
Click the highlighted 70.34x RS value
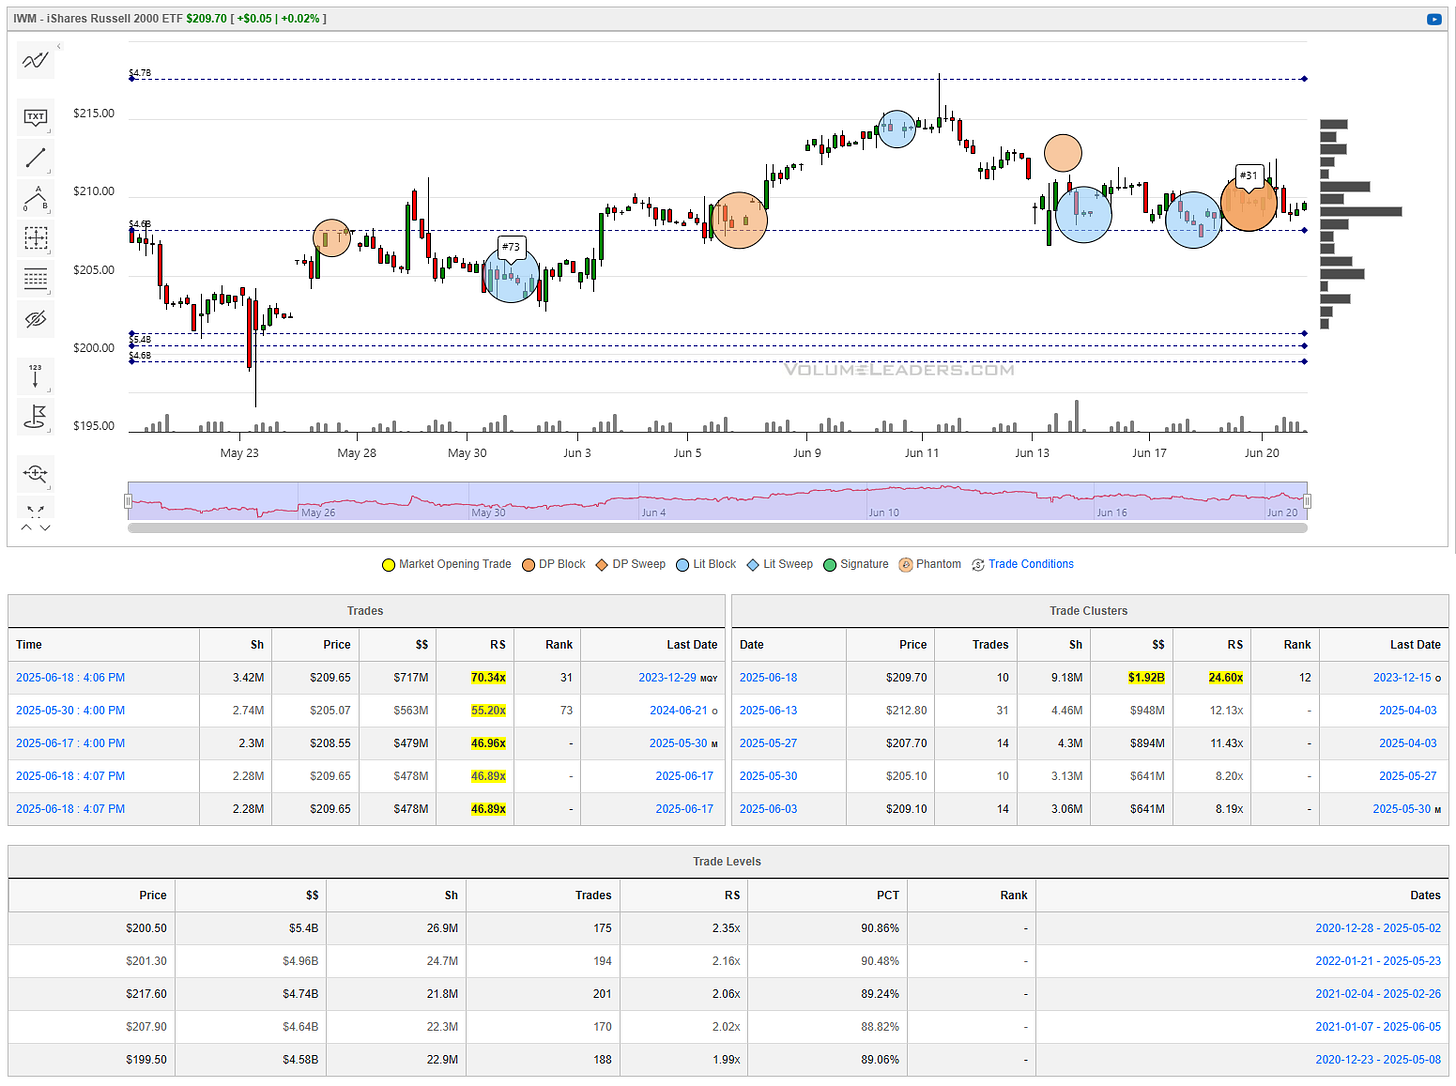coord(488,678)
